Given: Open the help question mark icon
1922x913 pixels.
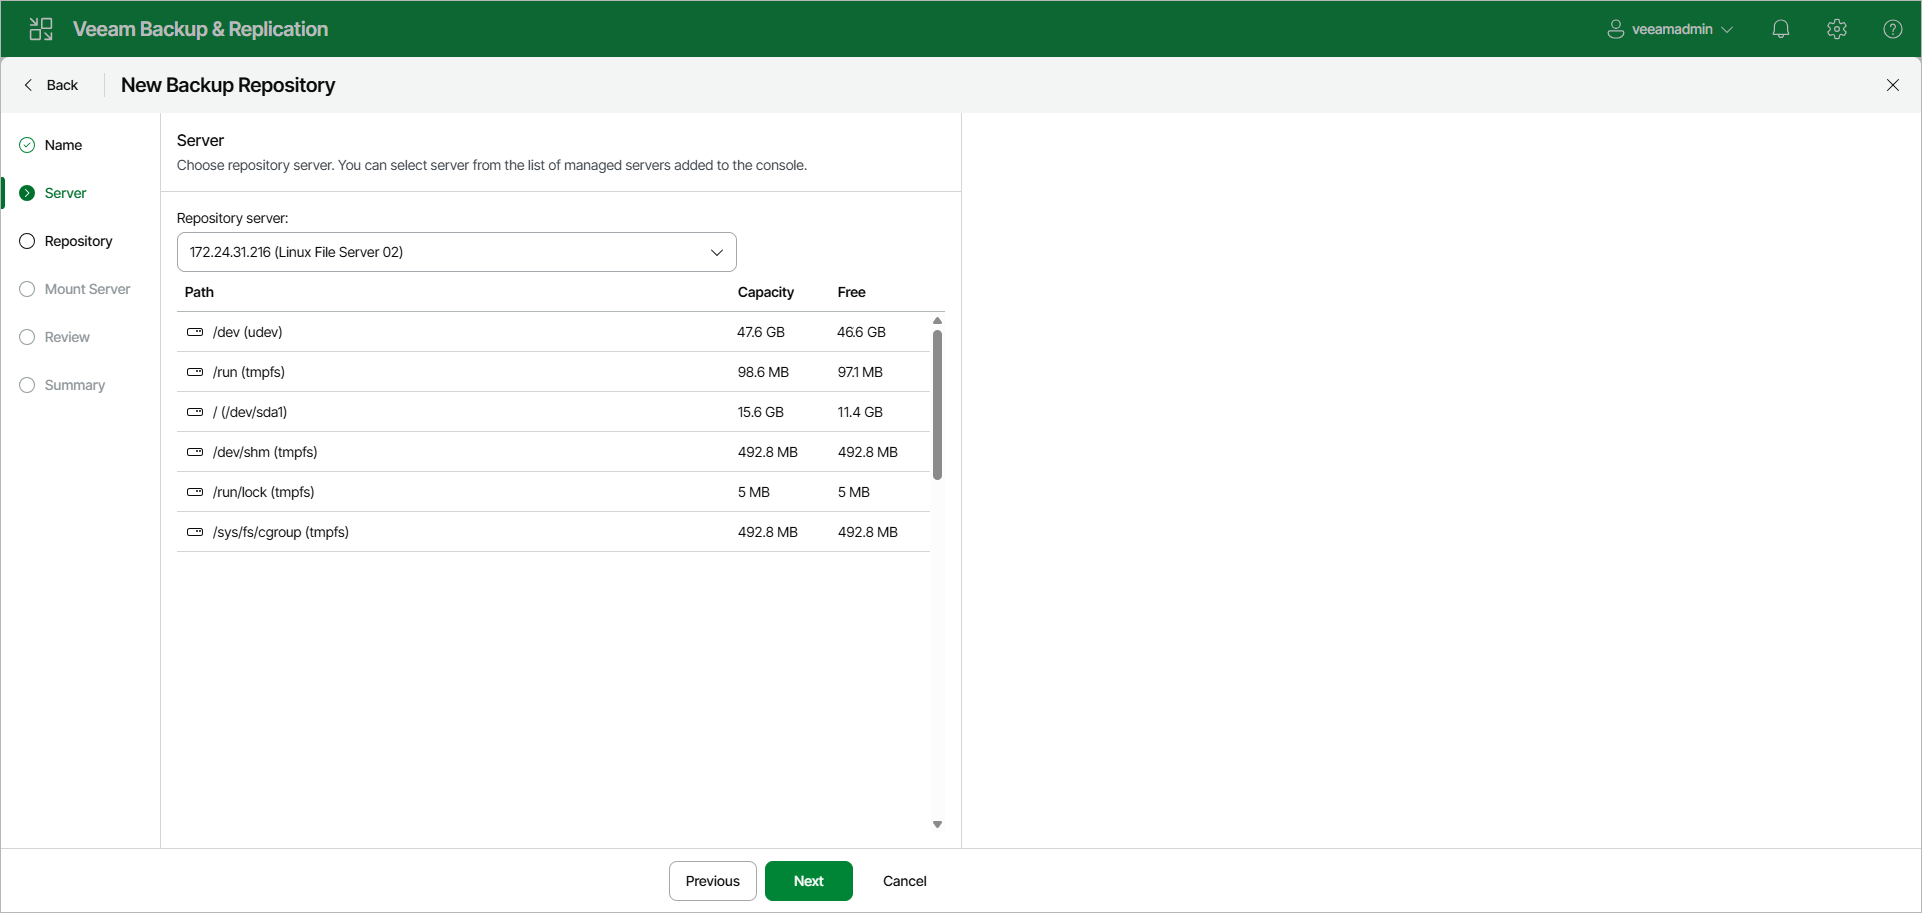Looking at the screenshot, I should [1893, 29].
